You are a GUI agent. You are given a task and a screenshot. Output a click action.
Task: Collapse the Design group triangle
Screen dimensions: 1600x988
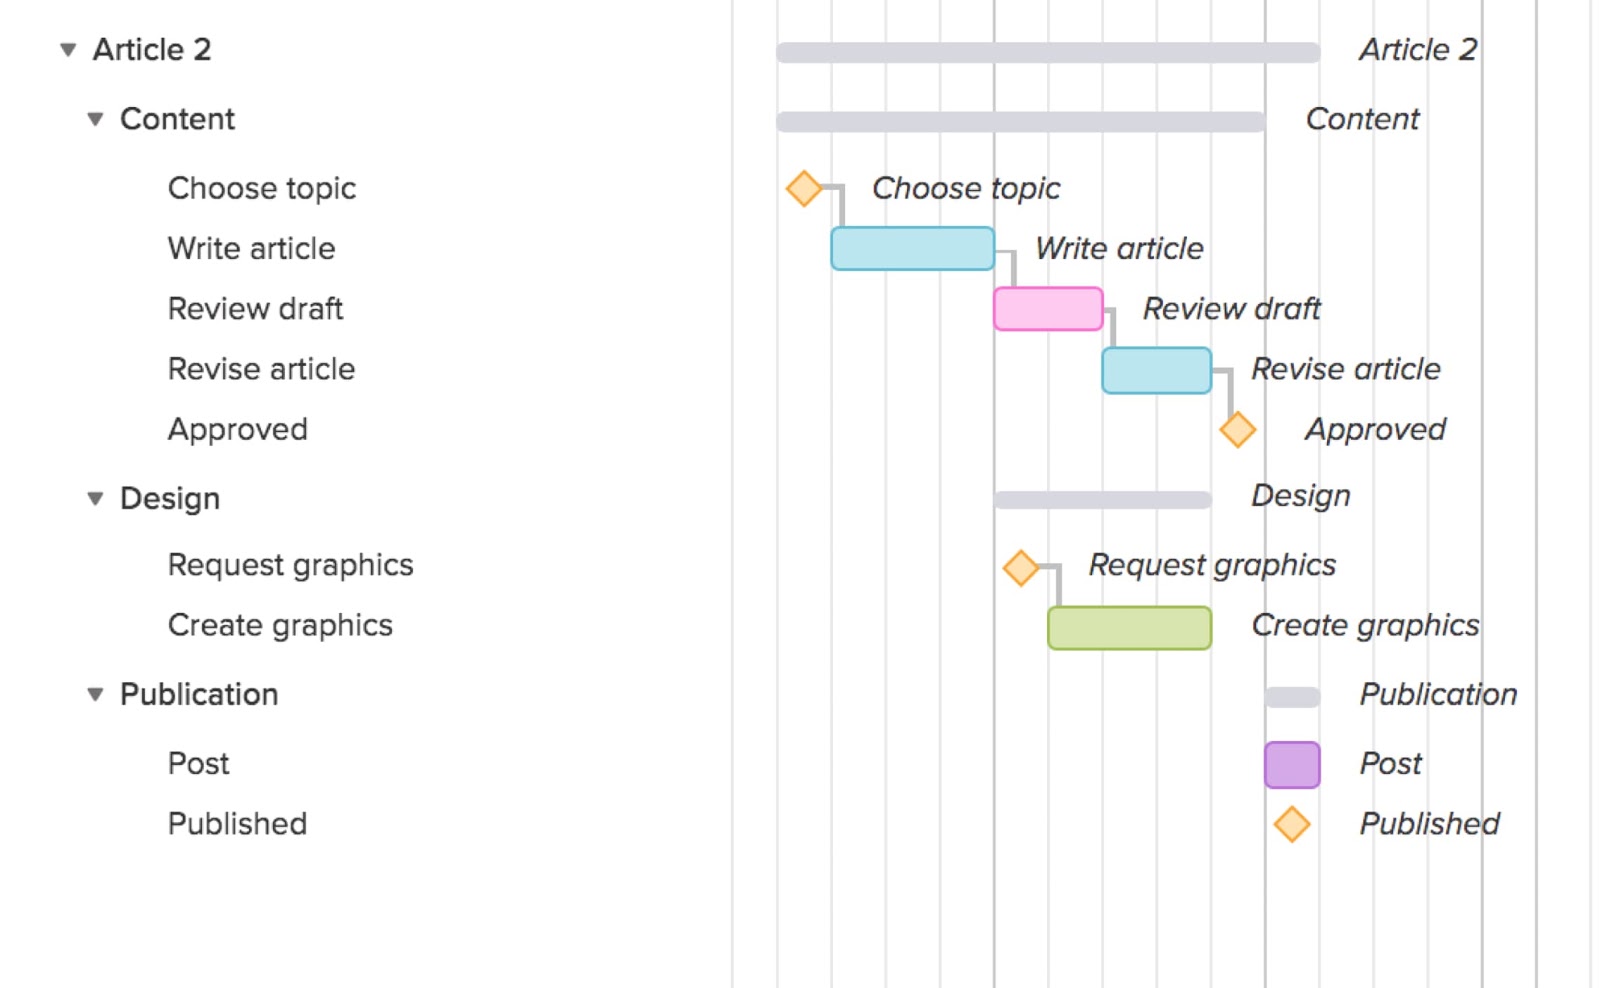[x=95, y=499]
